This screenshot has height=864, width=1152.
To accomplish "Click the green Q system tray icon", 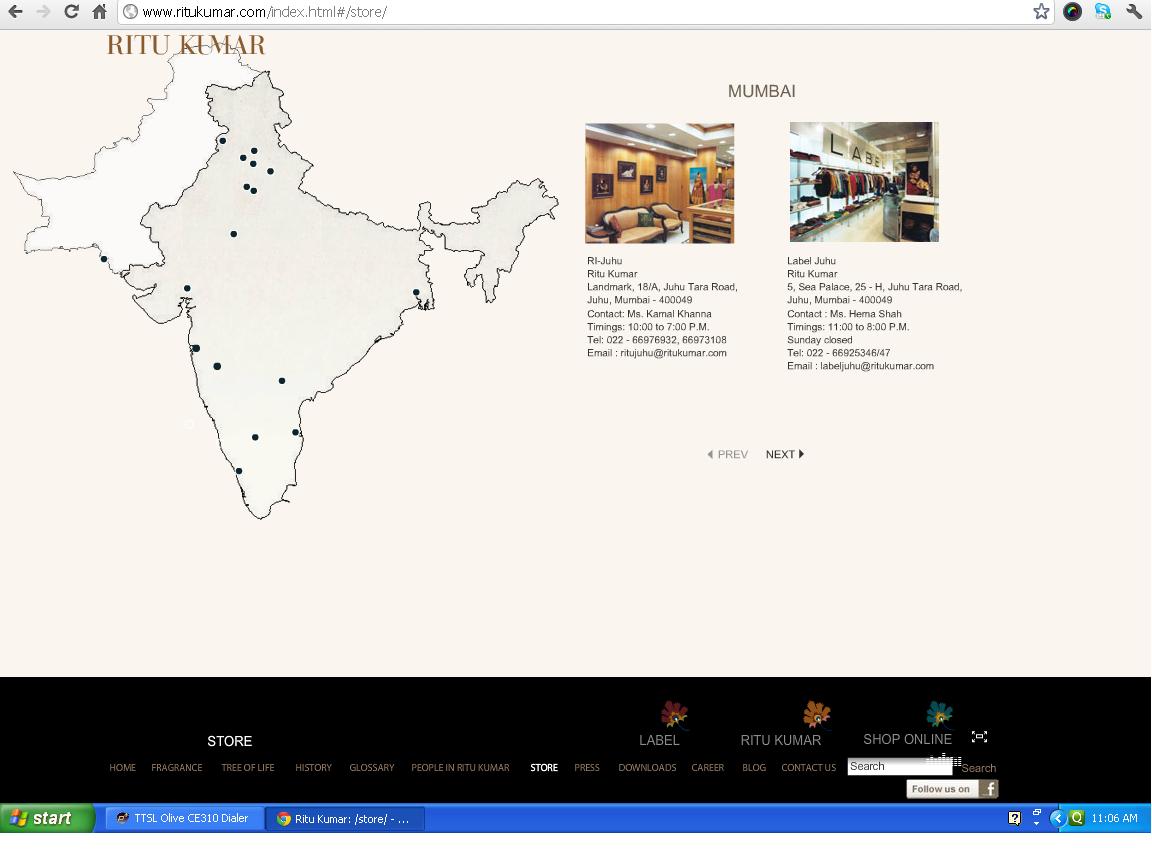I will coord(1077,818).
